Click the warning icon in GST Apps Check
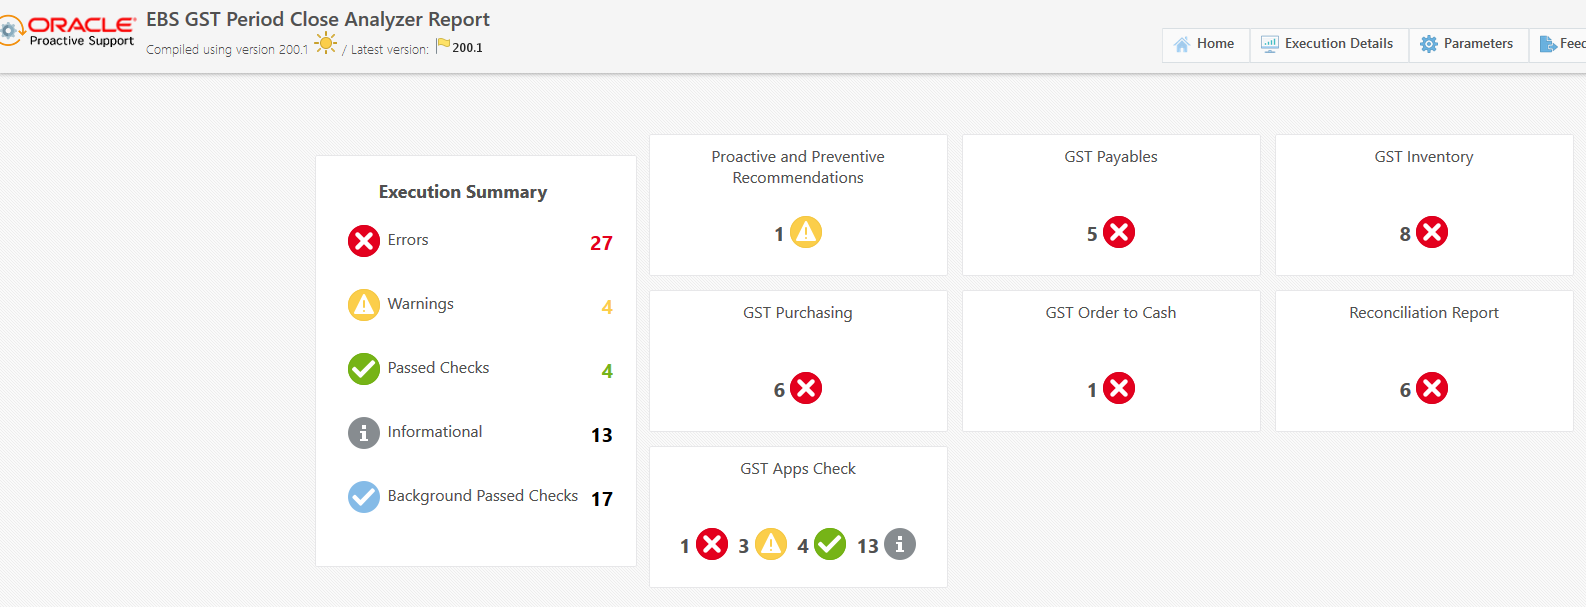The image size is (1586, 607). (771, 545)
